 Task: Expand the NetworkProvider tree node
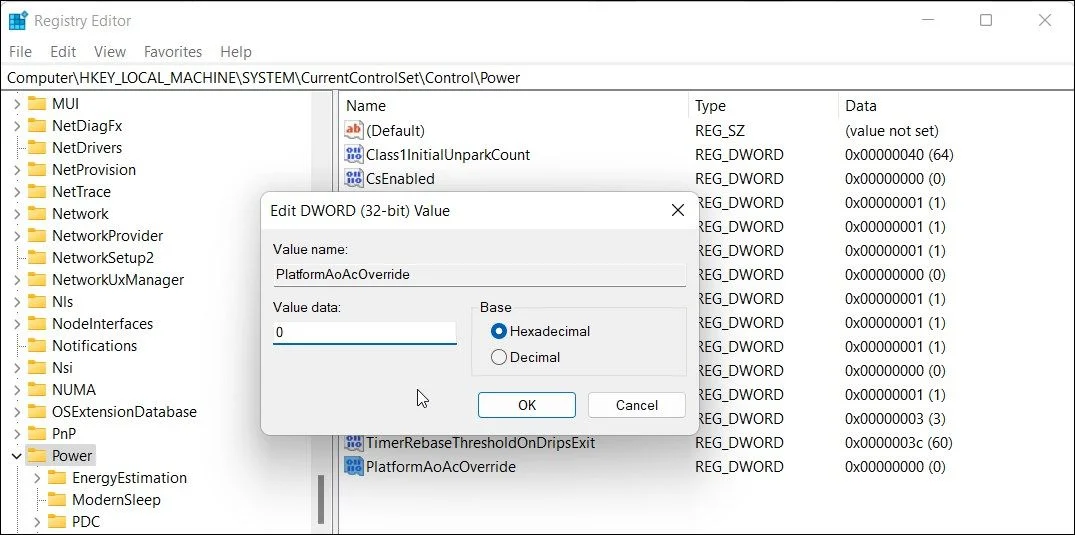pos(16,235)
